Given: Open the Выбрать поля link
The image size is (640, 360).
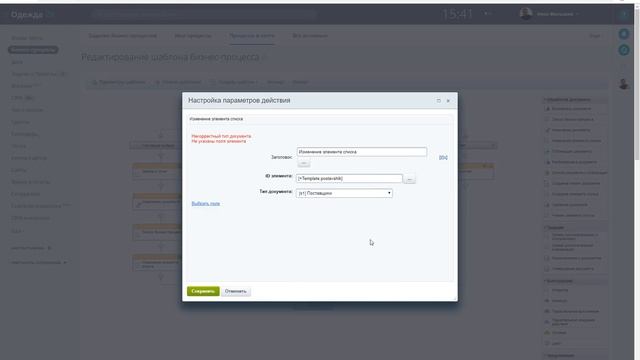Looking at the screenshot, I should pos(206,203).
